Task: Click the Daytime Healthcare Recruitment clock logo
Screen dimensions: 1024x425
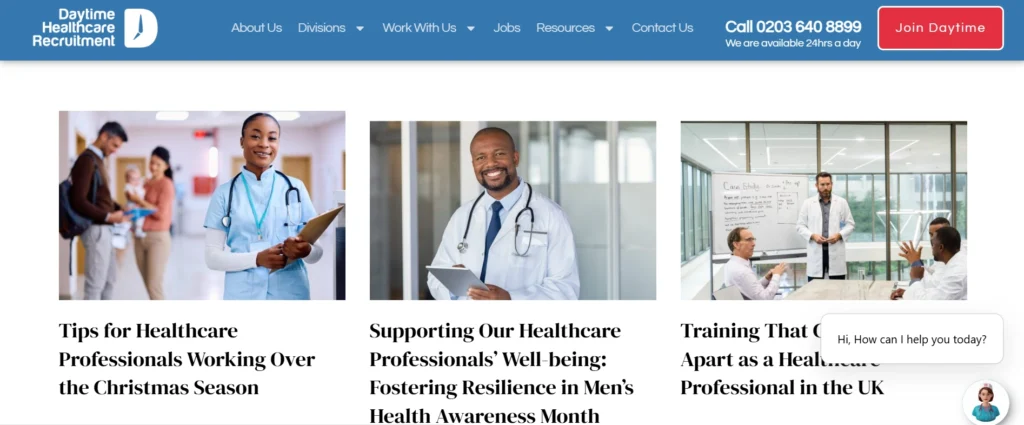Action: click(x=95, y=28)
